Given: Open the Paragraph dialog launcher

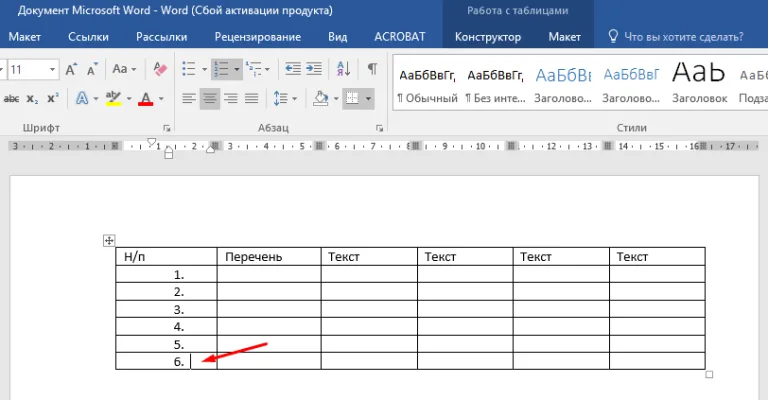Looking at the screenshot, I should (380, 128).
